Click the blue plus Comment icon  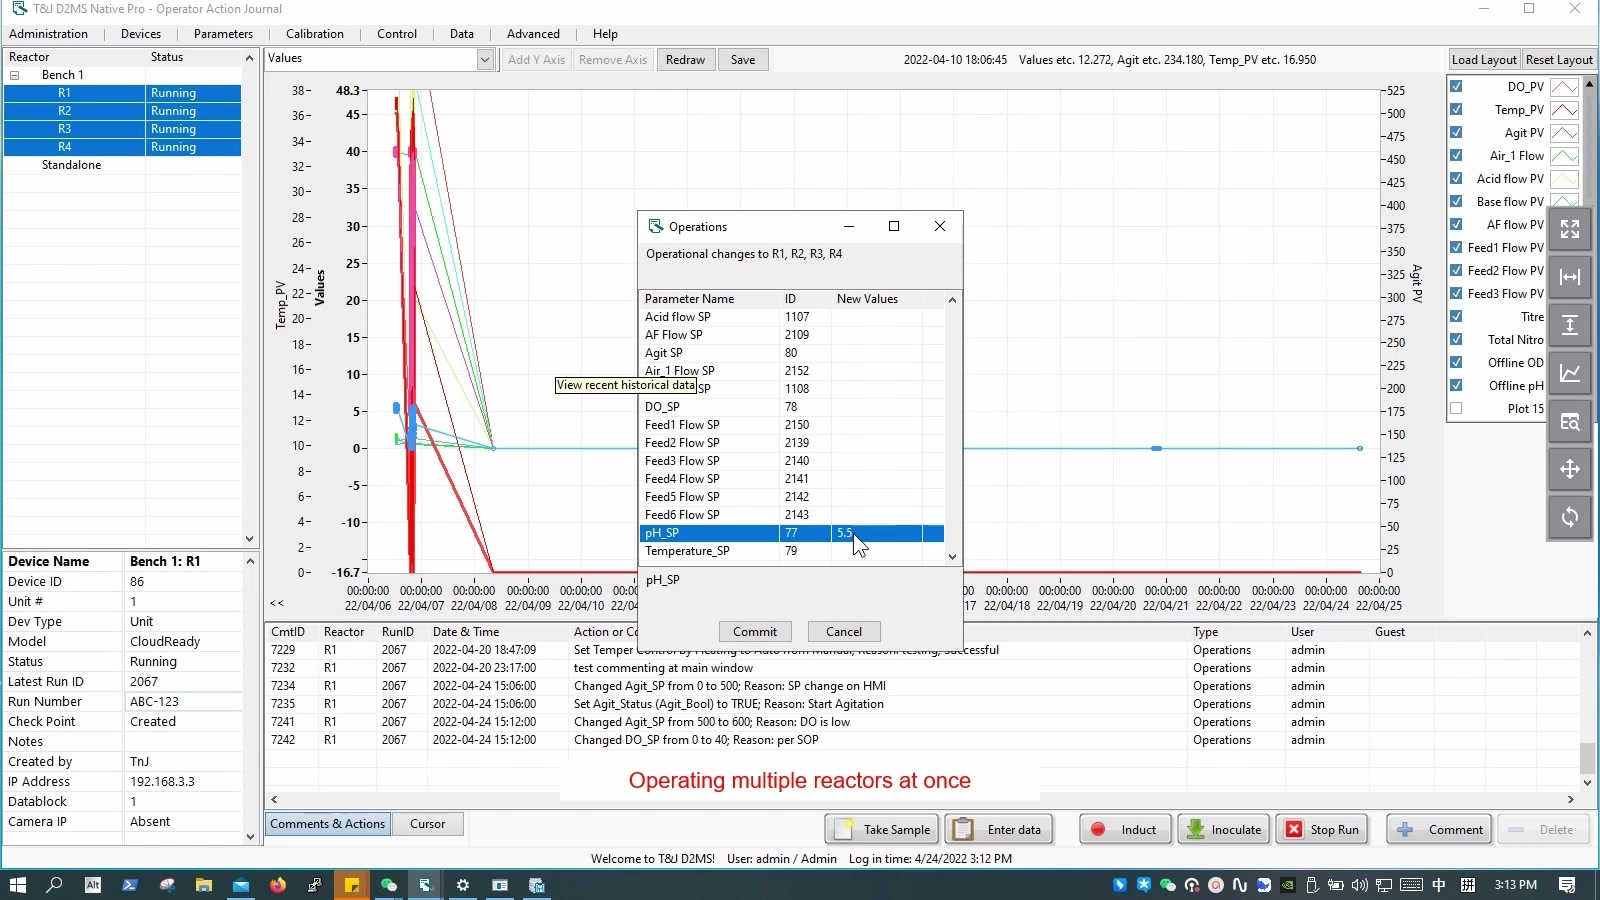(1405, 829)
